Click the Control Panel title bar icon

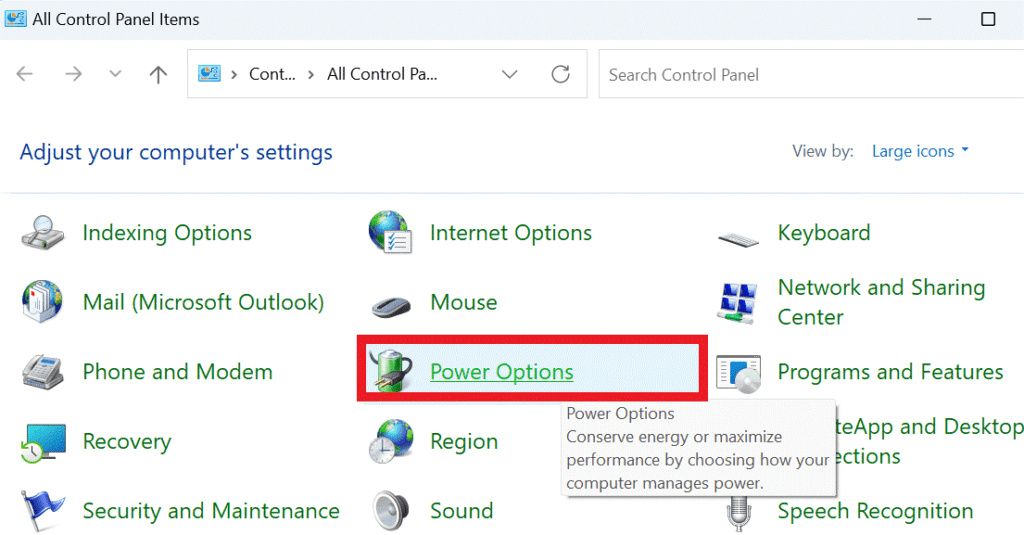point(15,18)
